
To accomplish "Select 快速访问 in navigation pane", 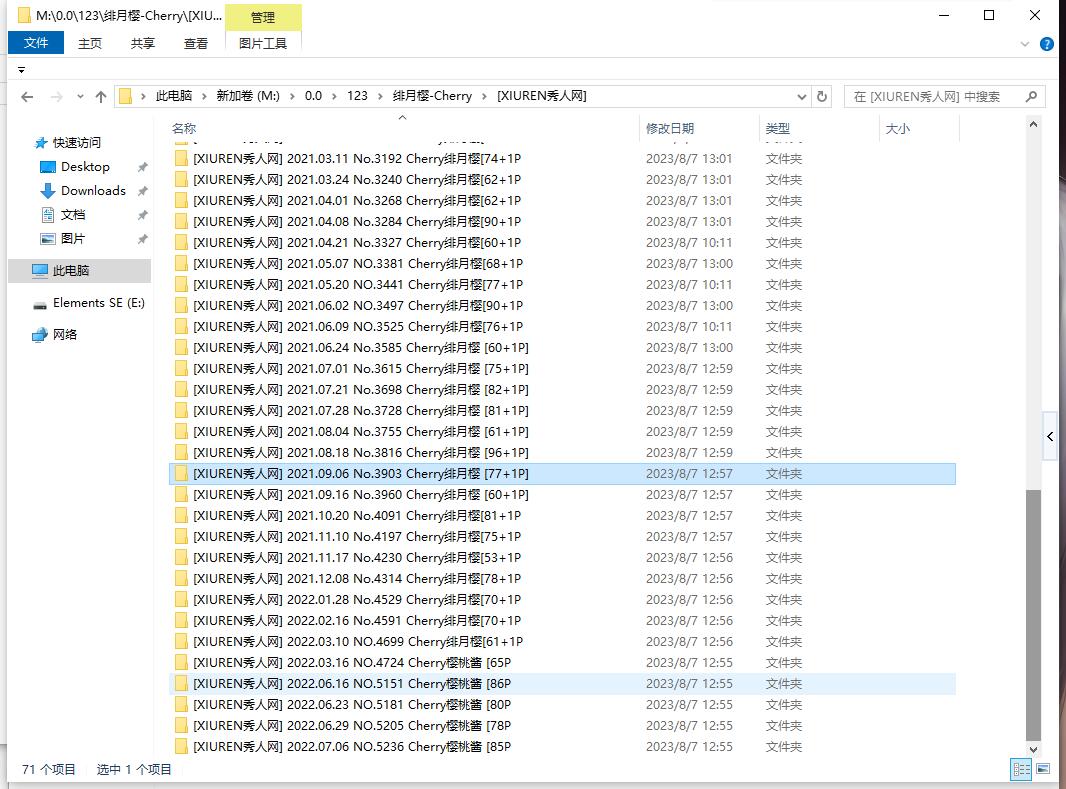I will point(76,142).
